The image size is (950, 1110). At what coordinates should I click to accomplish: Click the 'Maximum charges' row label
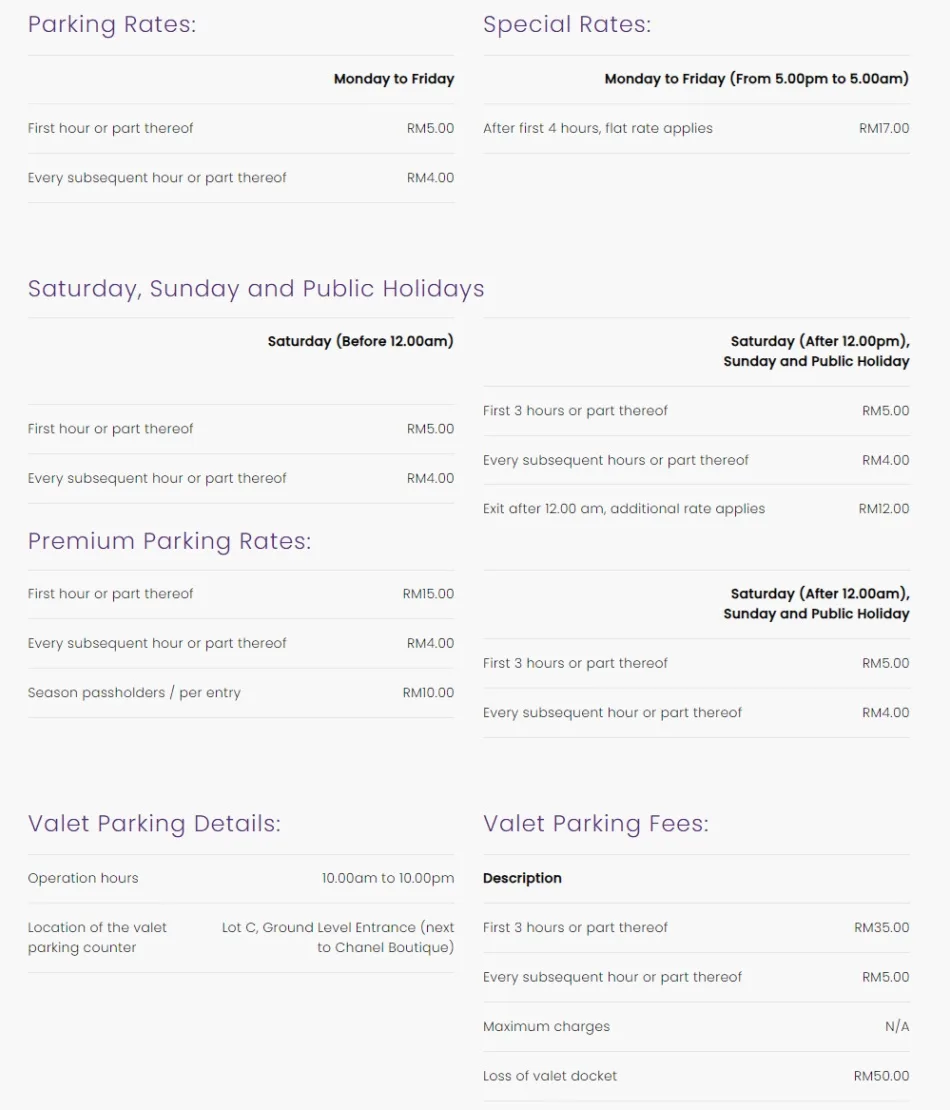coord(546,1027)
